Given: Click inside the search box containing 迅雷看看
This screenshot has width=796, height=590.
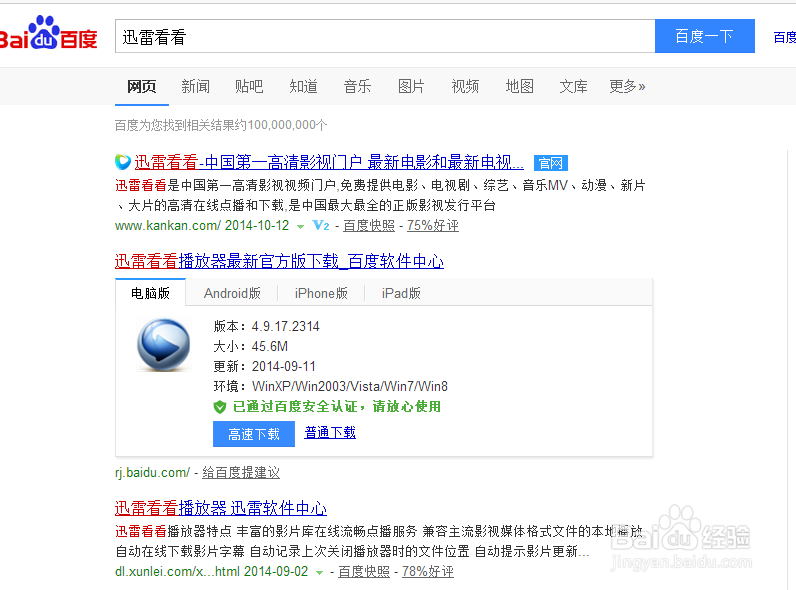Looking at the screenshot, I should [385, 36].
